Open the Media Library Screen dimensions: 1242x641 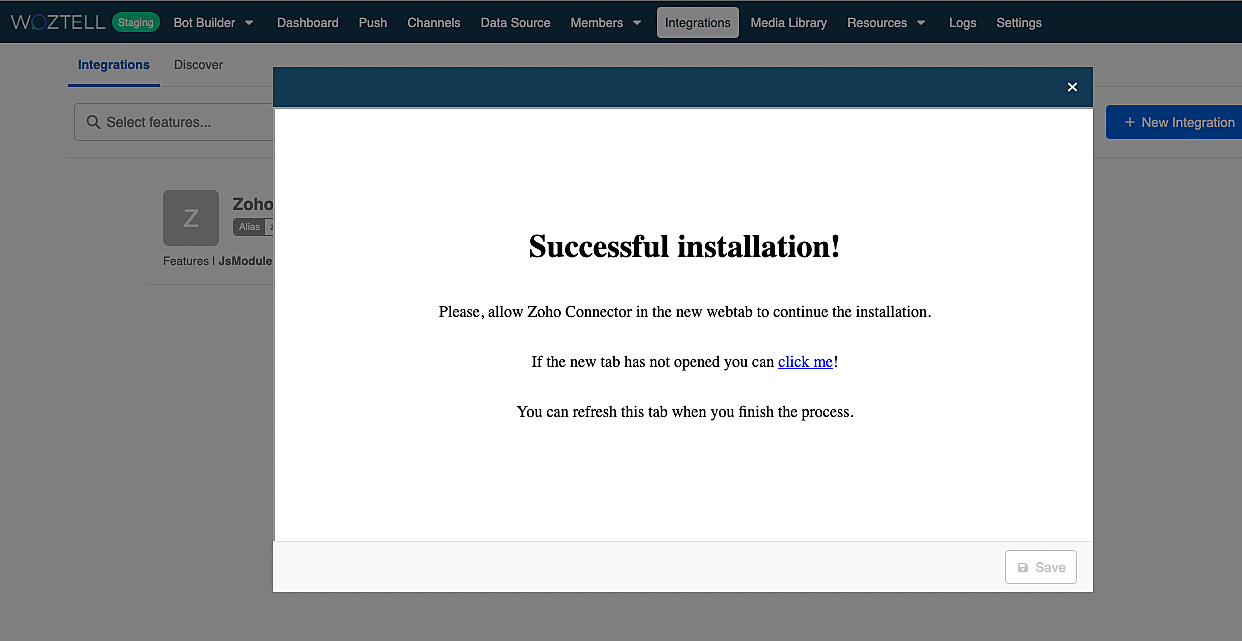click(788, 22)
